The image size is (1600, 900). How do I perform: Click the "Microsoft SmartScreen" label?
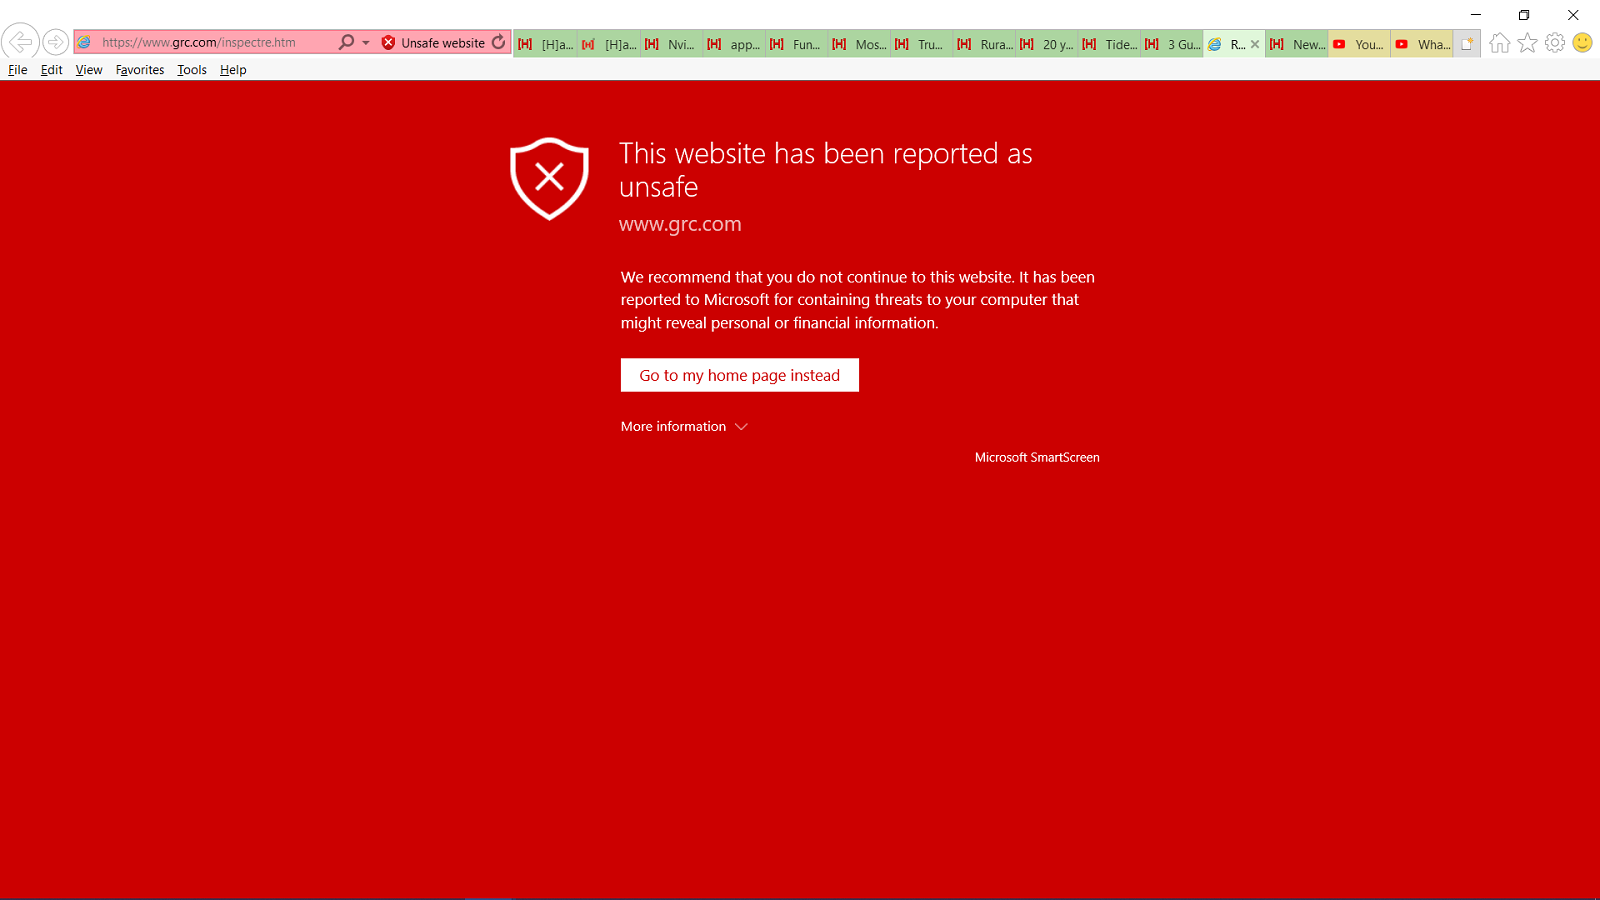1037,457
